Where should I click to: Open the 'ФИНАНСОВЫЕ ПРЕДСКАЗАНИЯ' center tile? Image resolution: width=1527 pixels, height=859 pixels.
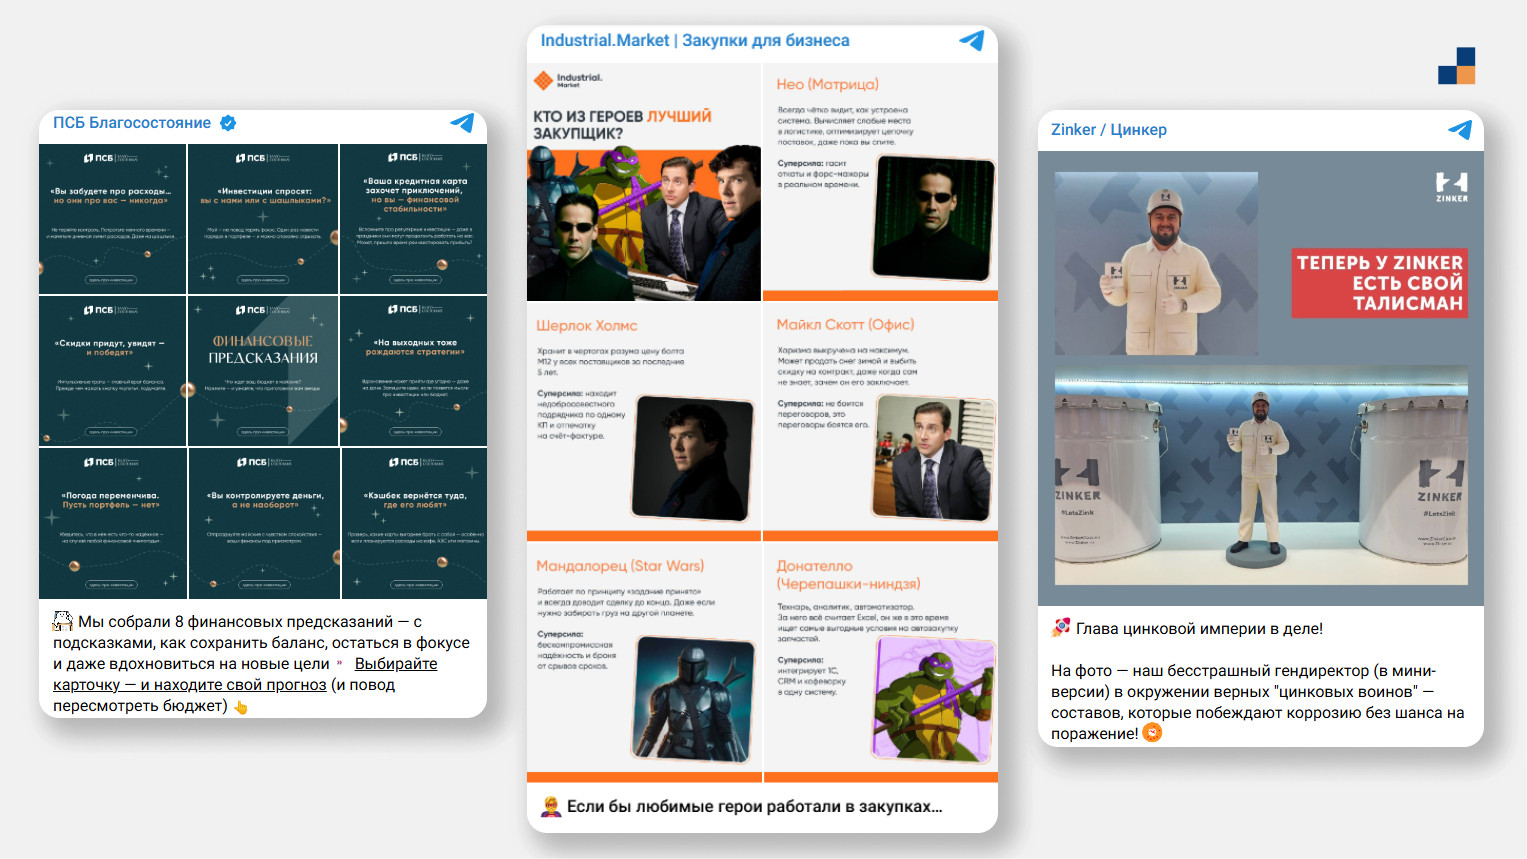263,371
